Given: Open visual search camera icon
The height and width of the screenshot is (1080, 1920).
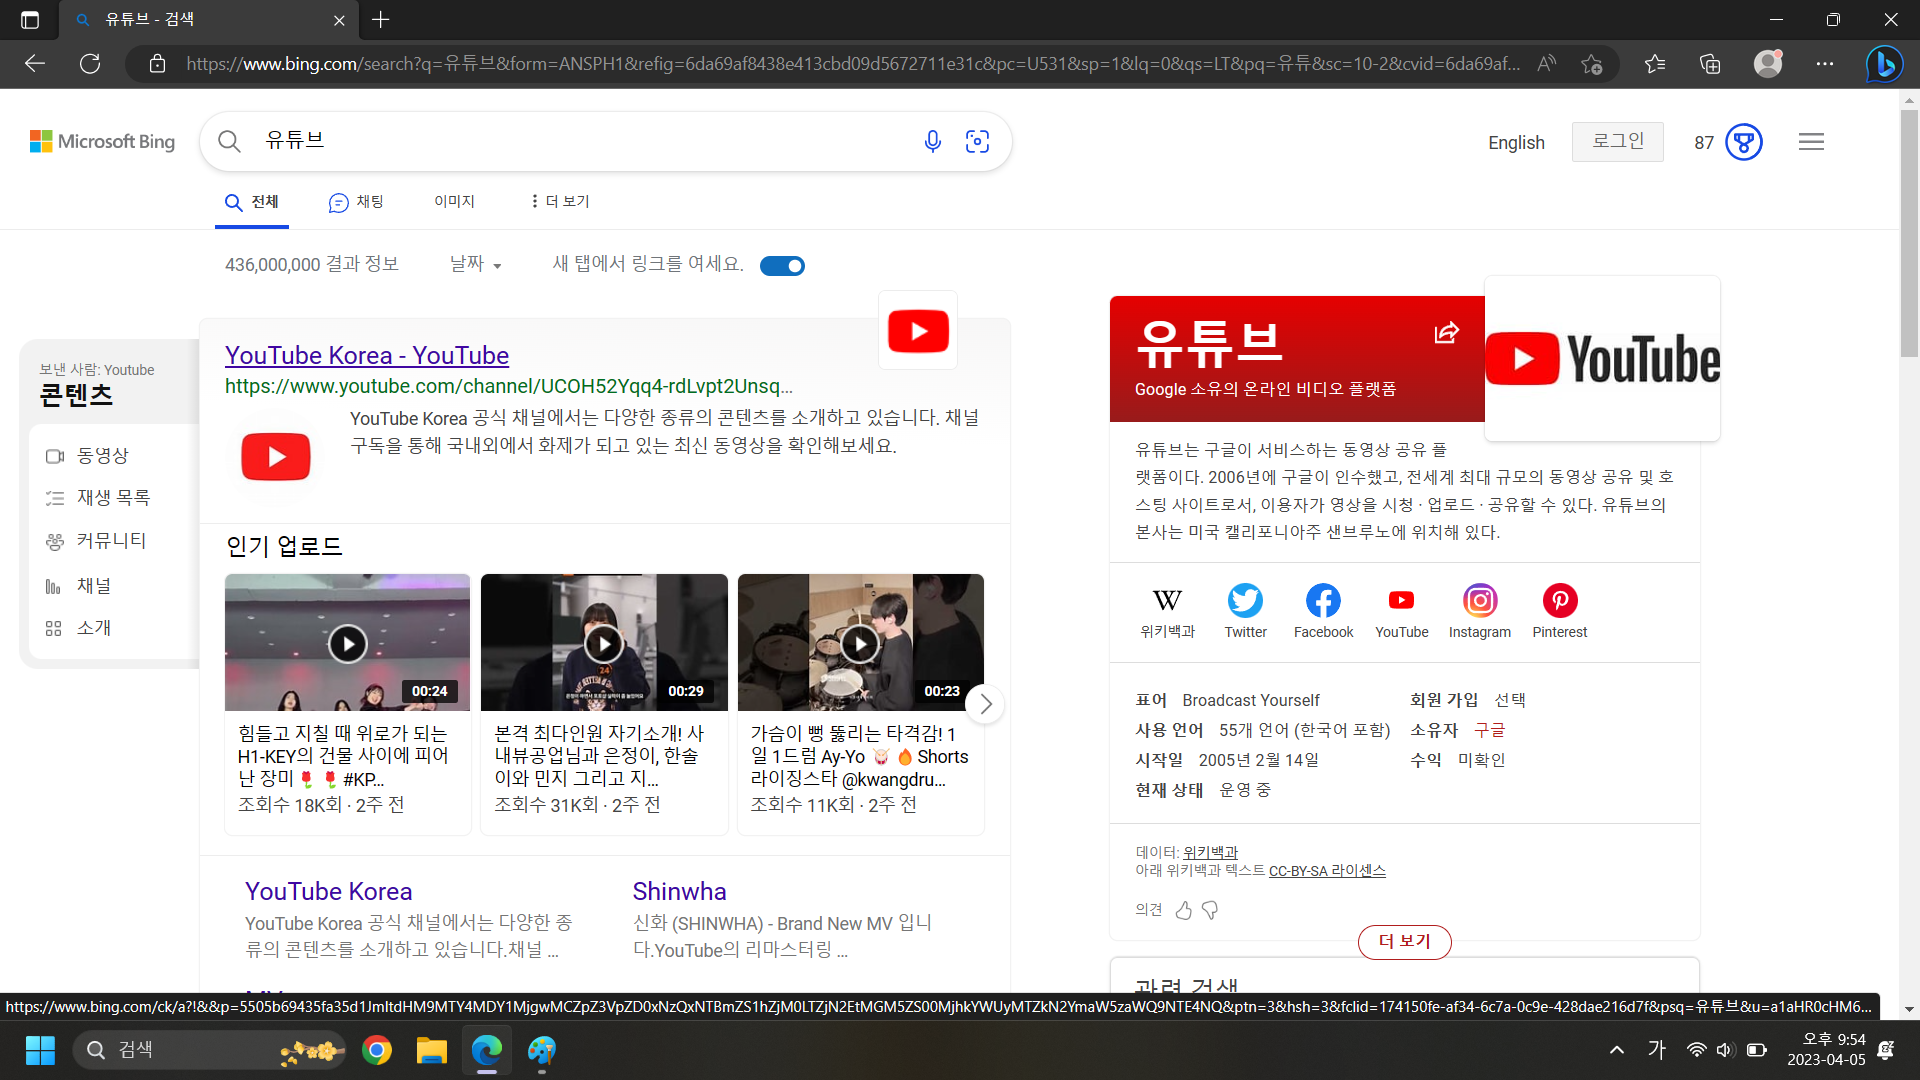Looking at the screenshot, I should [977, 142].
